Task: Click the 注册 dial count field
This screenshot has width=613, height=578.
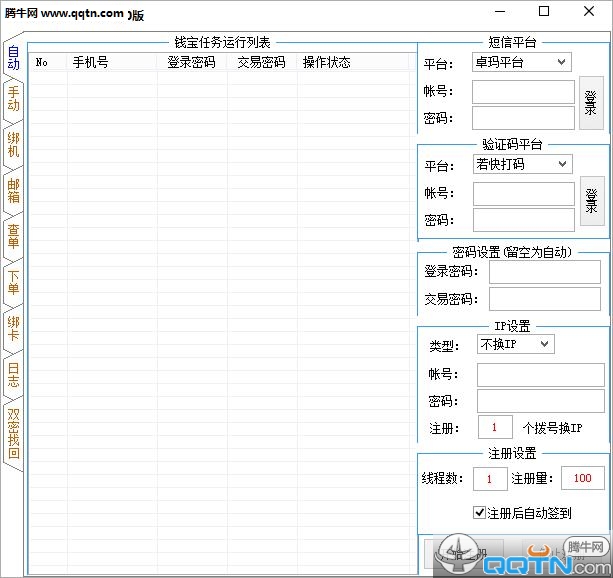Action: point(495,427)
